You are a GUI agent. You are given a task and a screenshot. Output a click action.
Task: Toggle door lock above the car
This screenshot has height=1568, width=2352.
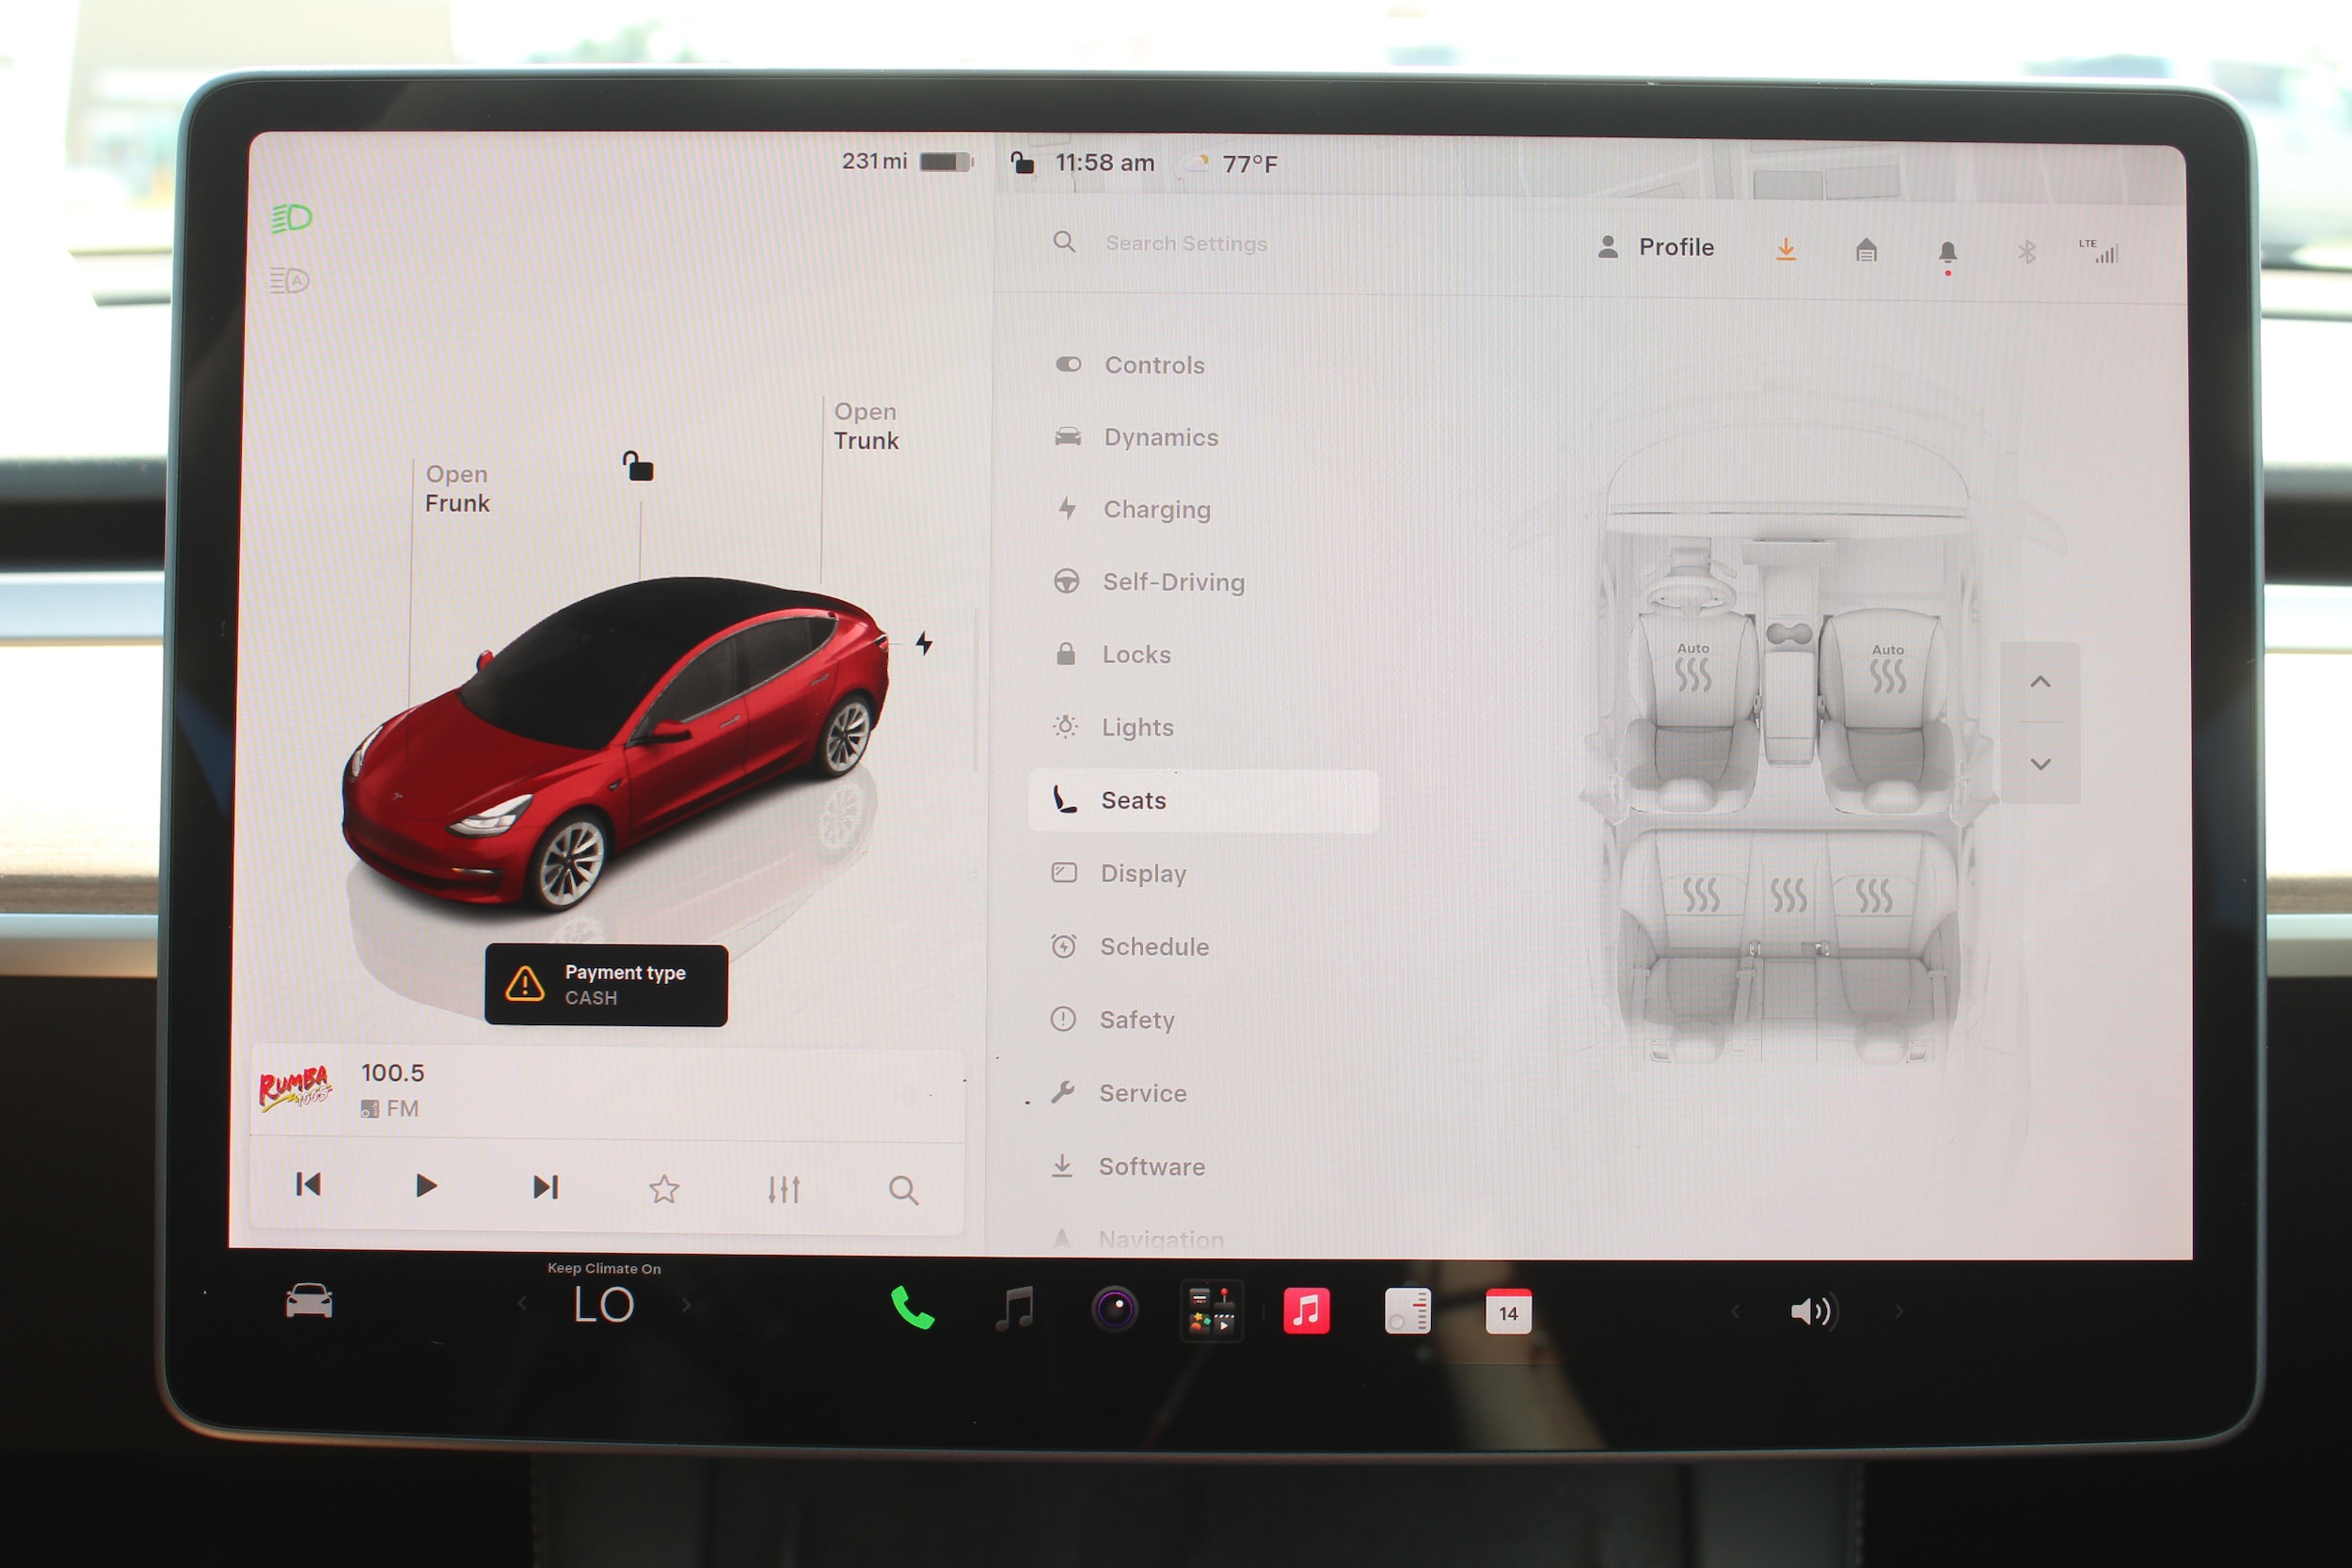(638, 466)
